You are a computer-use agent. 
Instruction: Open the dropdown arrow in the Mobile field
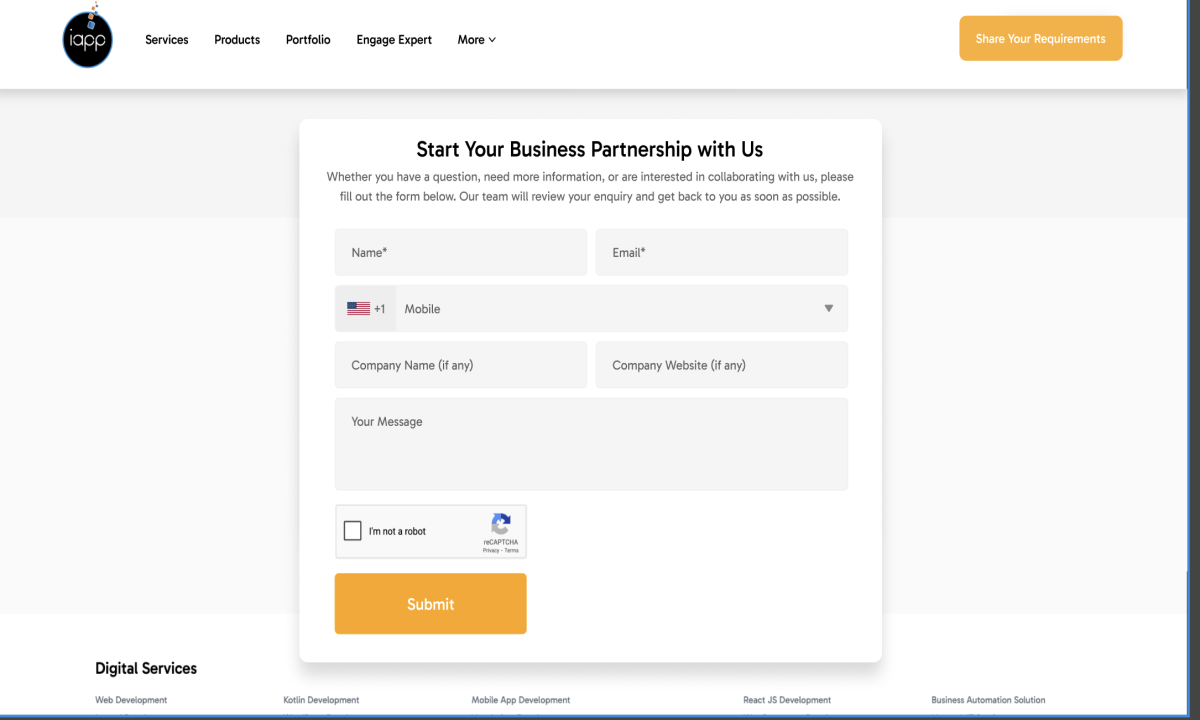pyautogui.click(x=828, y=309)
